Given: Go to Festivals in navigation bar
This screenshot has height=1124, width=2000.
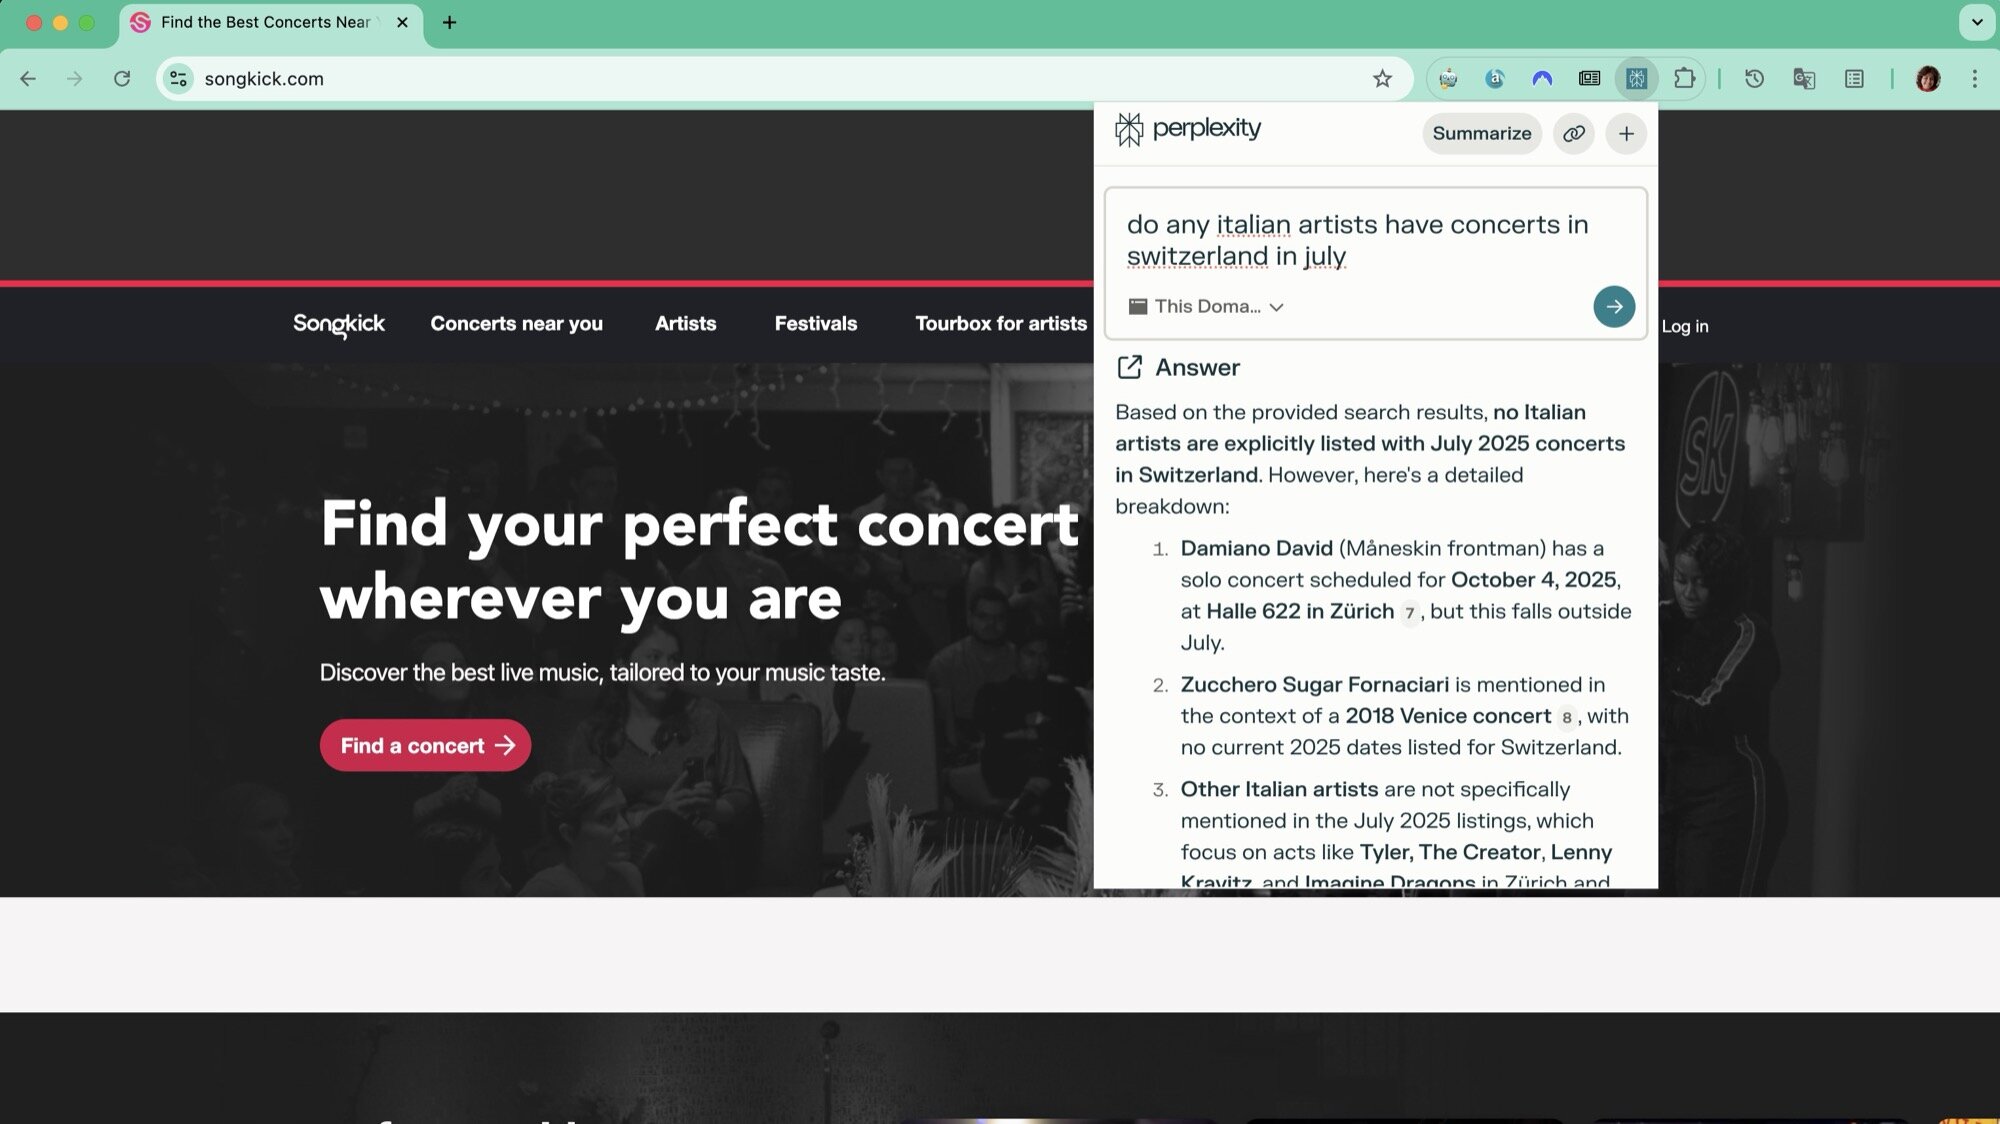Looking at the screenshot, I should coord(815,323).
